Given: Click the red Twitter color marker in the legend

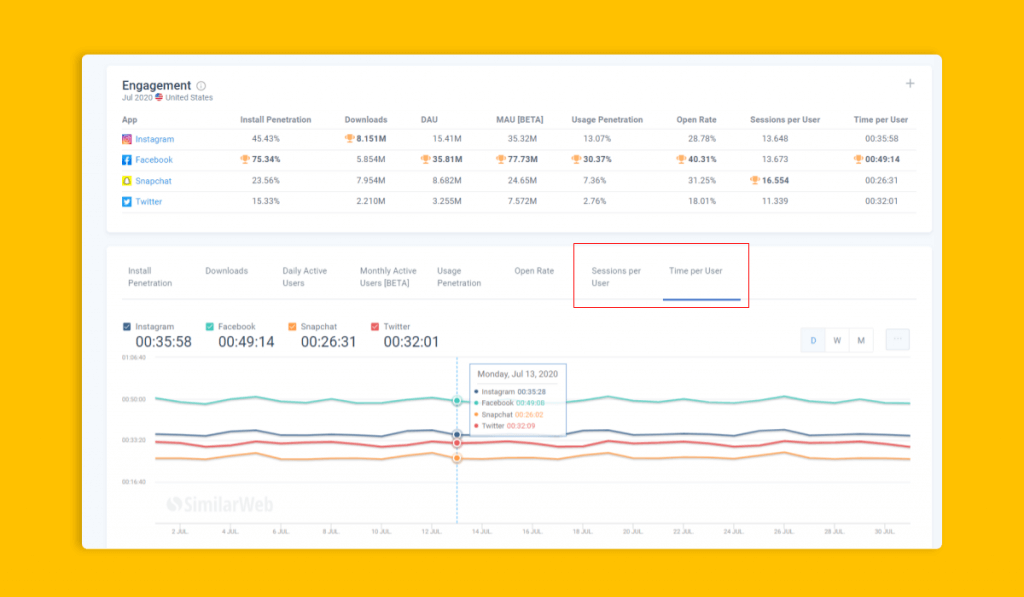Looking at the screenshot, I should tap(374, 324).
